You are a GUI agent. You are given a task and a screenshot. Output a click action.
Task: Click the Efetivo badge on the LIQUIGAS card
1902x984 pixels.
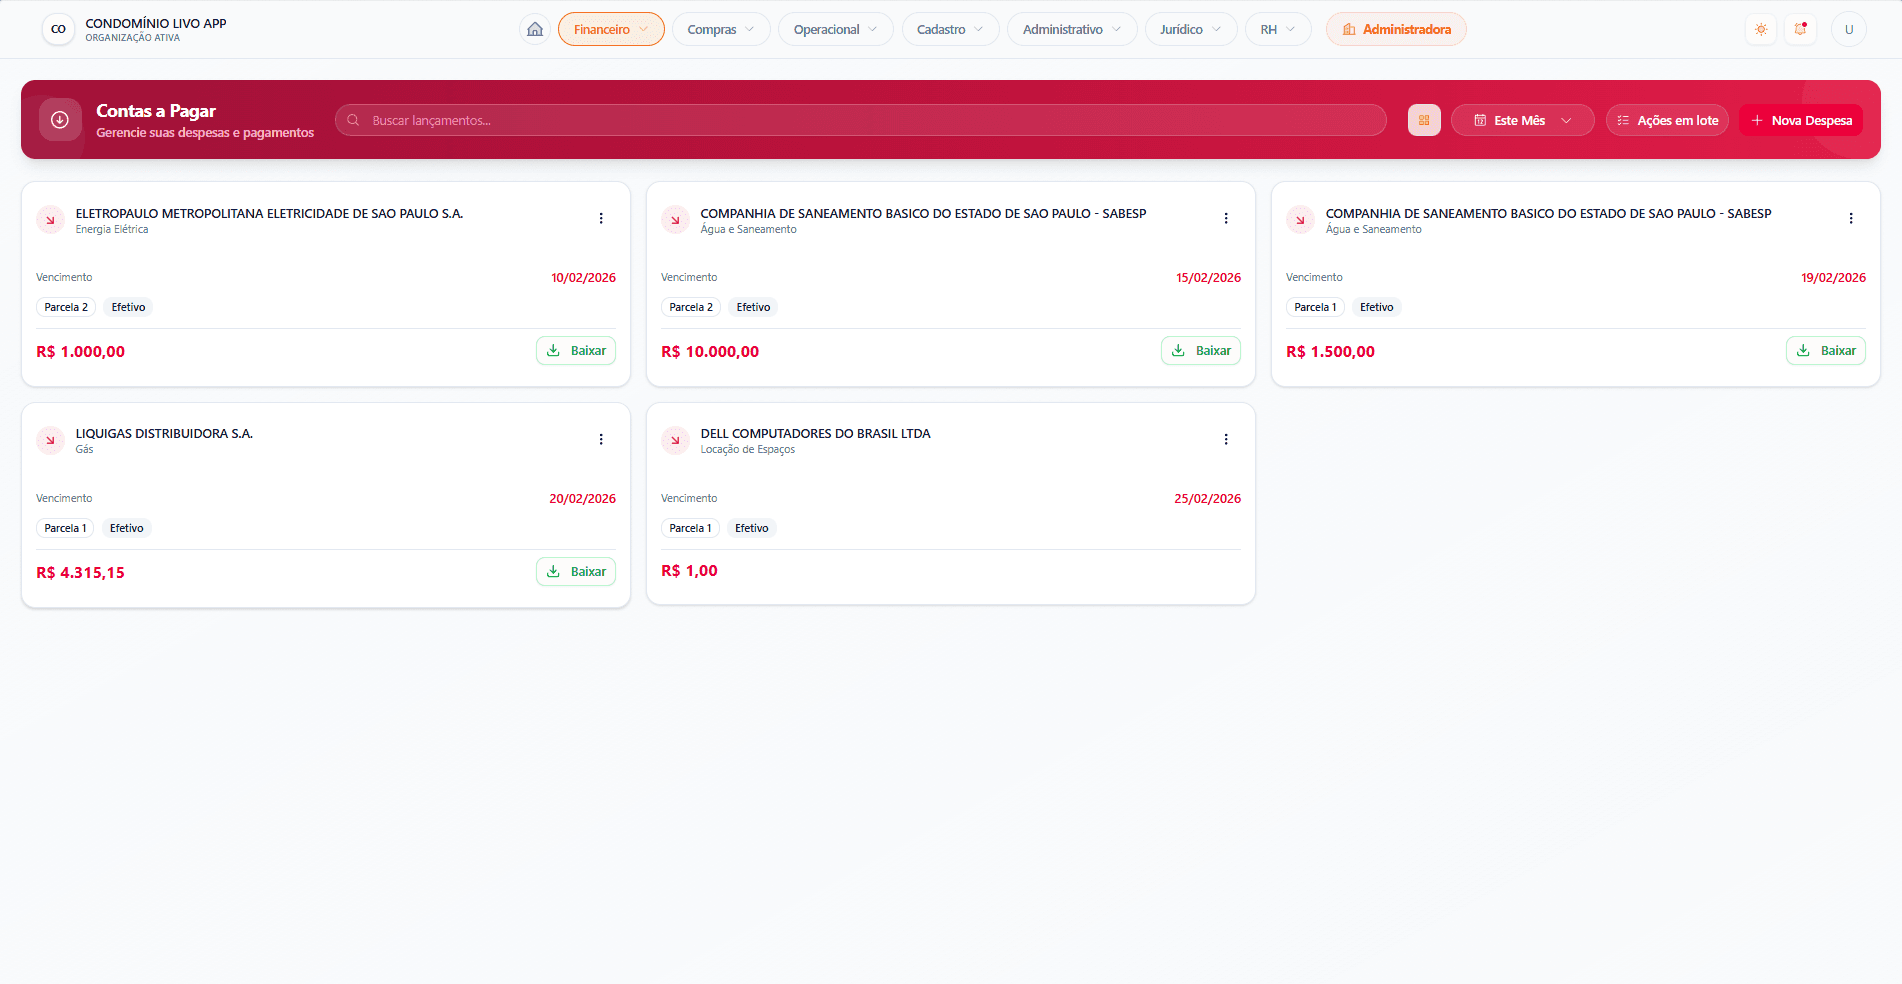pos(126,528)
